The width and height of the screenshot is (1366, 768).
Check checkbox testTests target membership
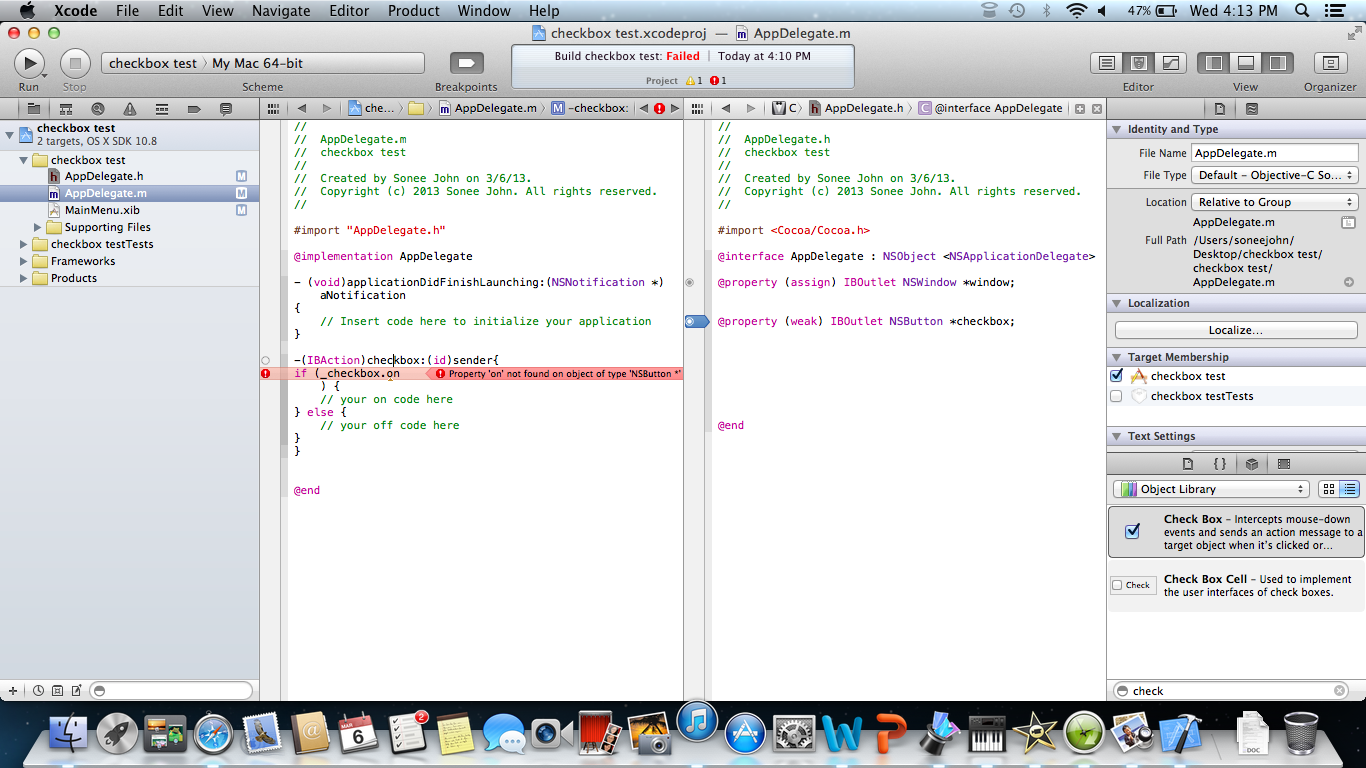pos(1117,396)
